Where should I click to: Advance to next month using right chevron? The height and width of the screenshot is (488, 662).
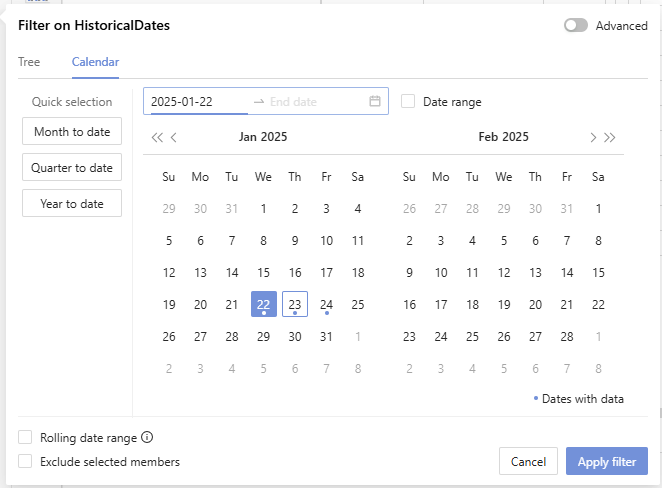click(593, 138)
